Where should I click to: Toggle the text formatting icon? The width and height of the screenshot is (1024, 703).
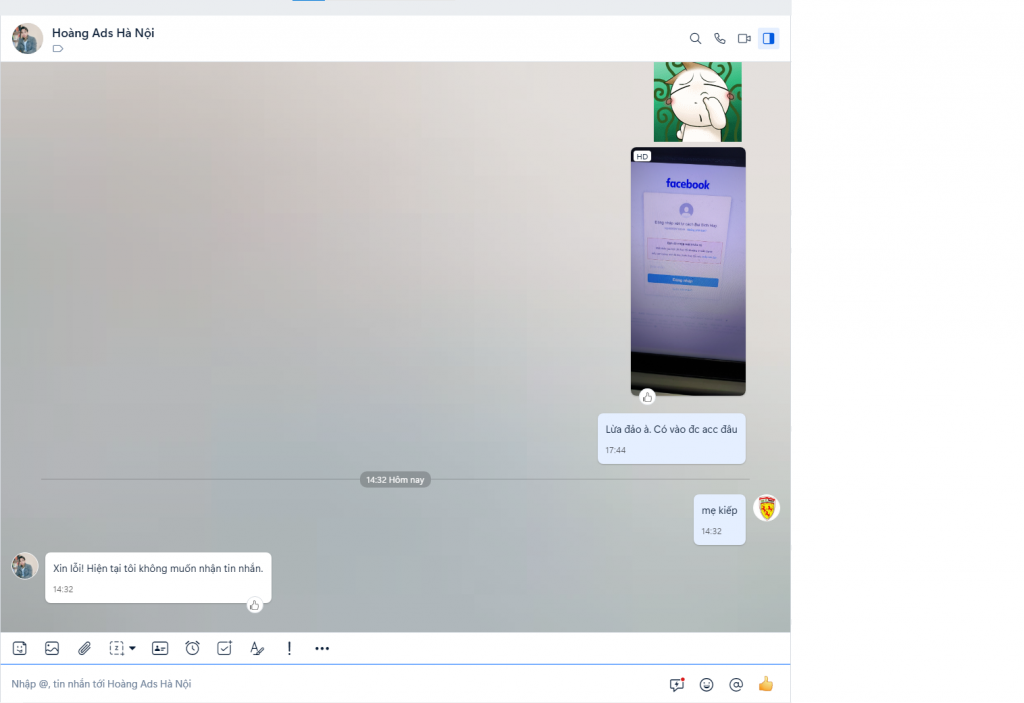tap(257, 648)
